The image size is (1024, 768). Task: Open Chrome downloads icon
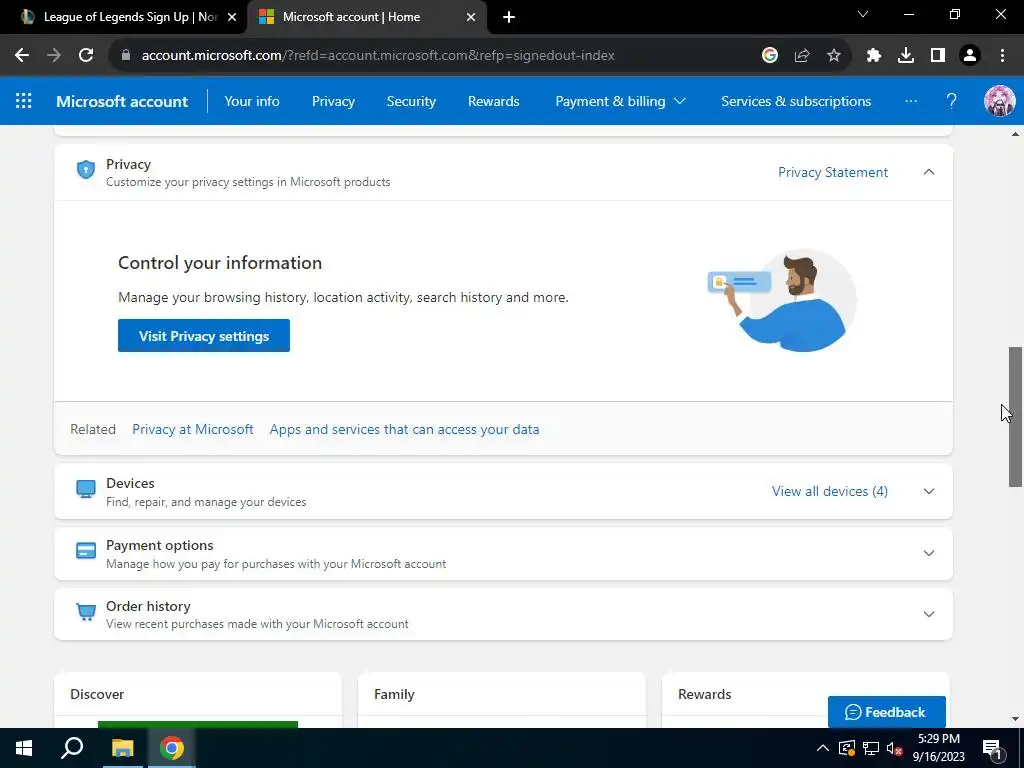point(906,56)
